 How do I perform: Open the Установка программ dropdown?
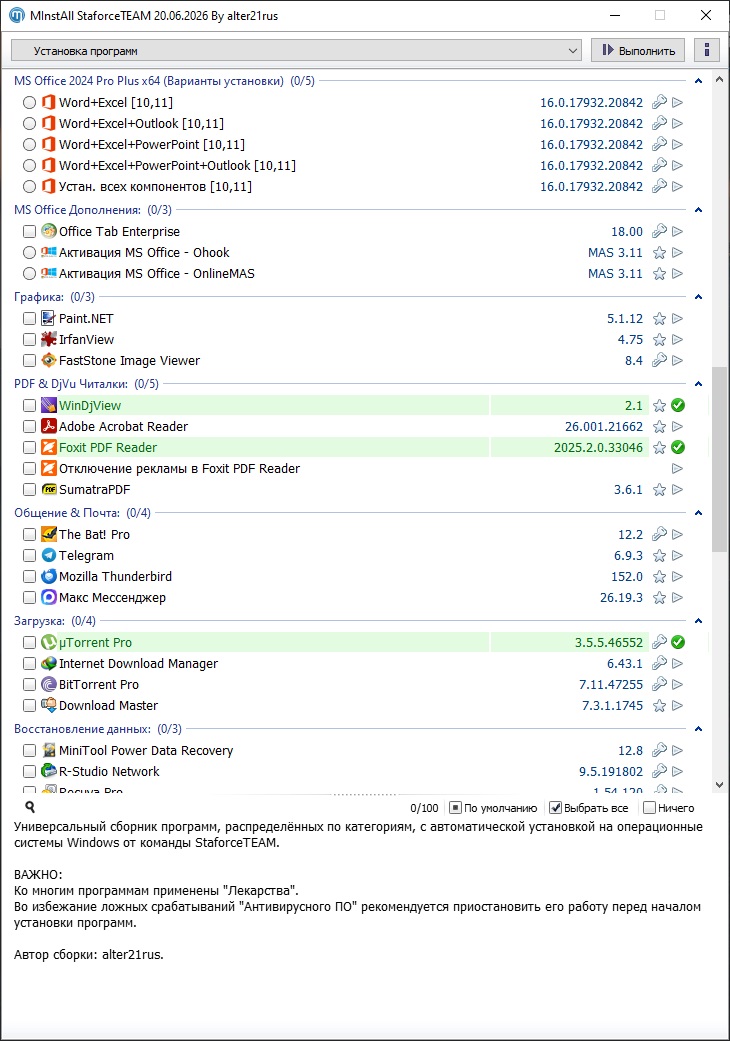pyautogui.click(x=296, y=50)
